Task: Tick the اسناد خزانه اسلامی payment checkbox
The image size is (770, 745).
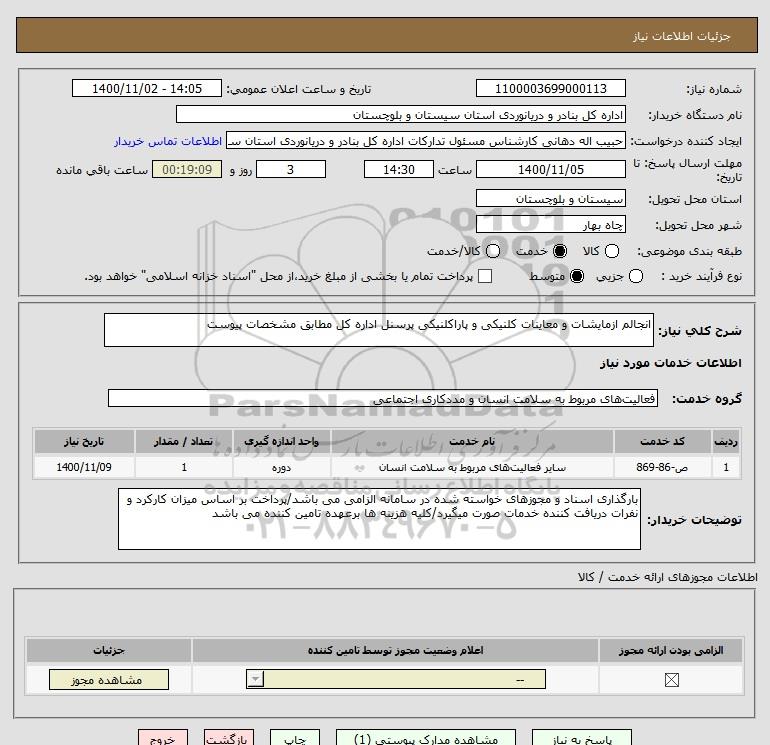Action: click(x=485, y=276)
